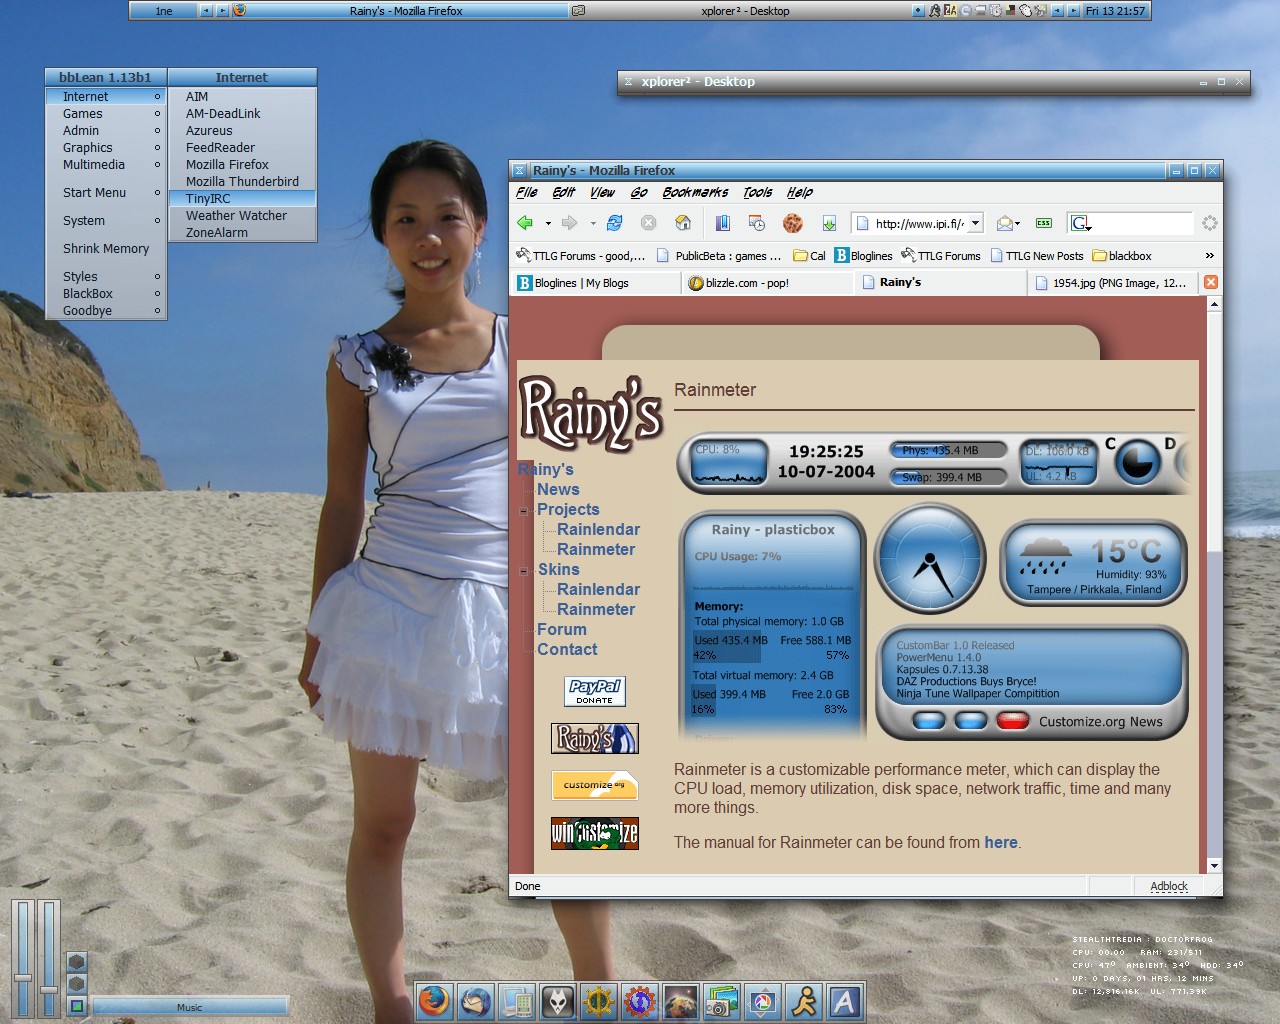1280x1024 pixels.
Task: Click the News link on Rainy's page
Action: click(558, 490)
